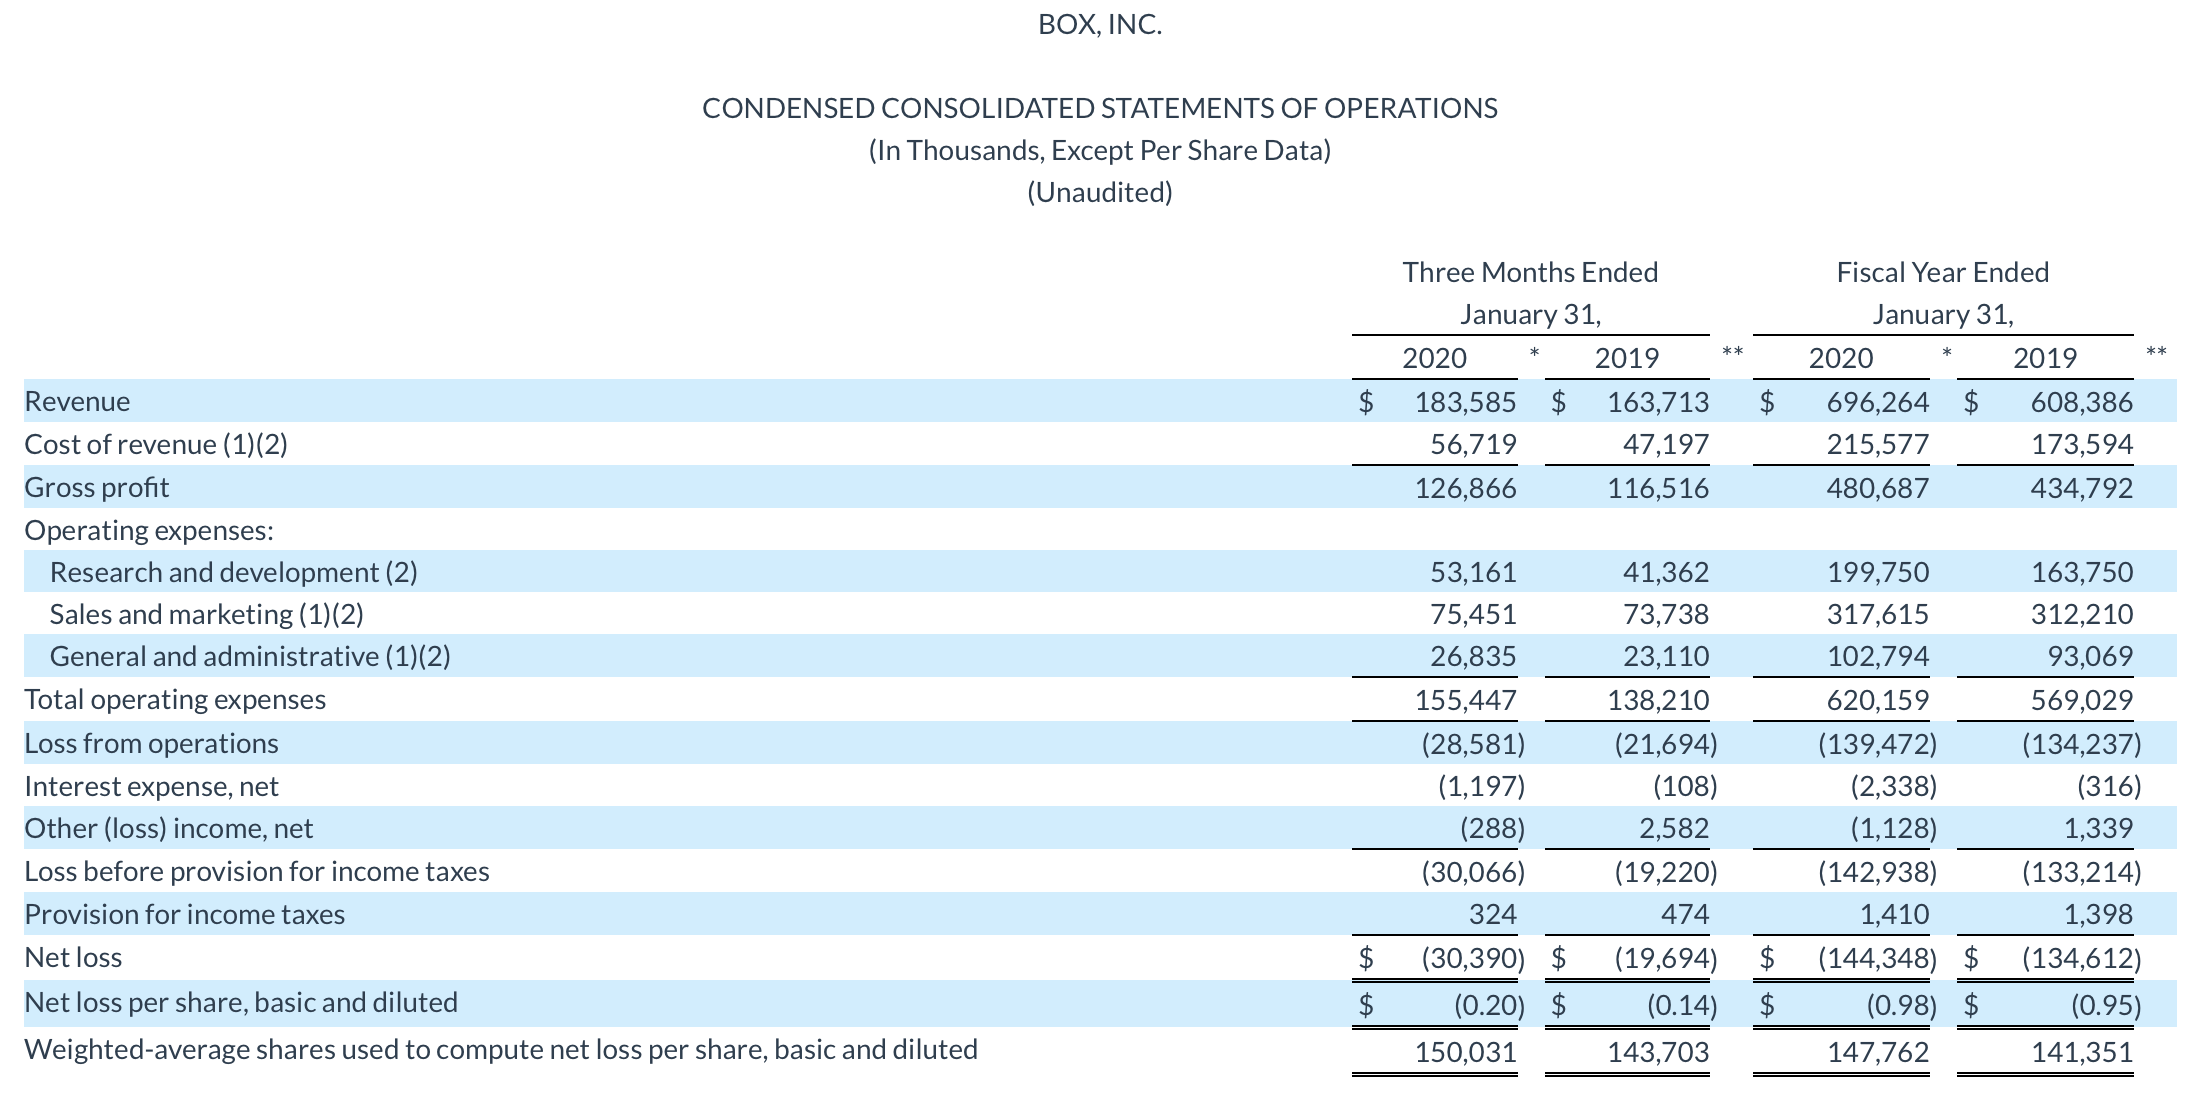Select the Sales and marketing value 75,451
This screenshot has width=2200, height=1098.
[x=1475, y=614]
